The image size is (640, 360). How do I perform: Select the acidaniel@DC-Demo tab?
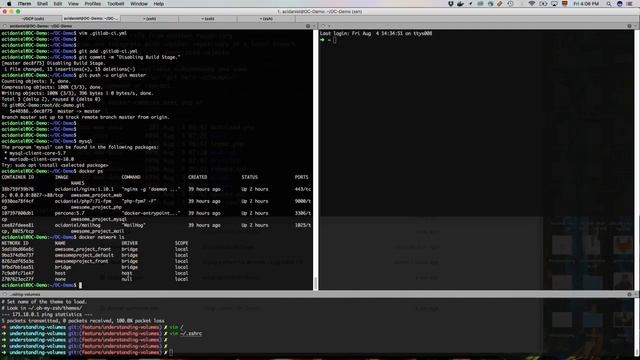(x=91, y=19)
